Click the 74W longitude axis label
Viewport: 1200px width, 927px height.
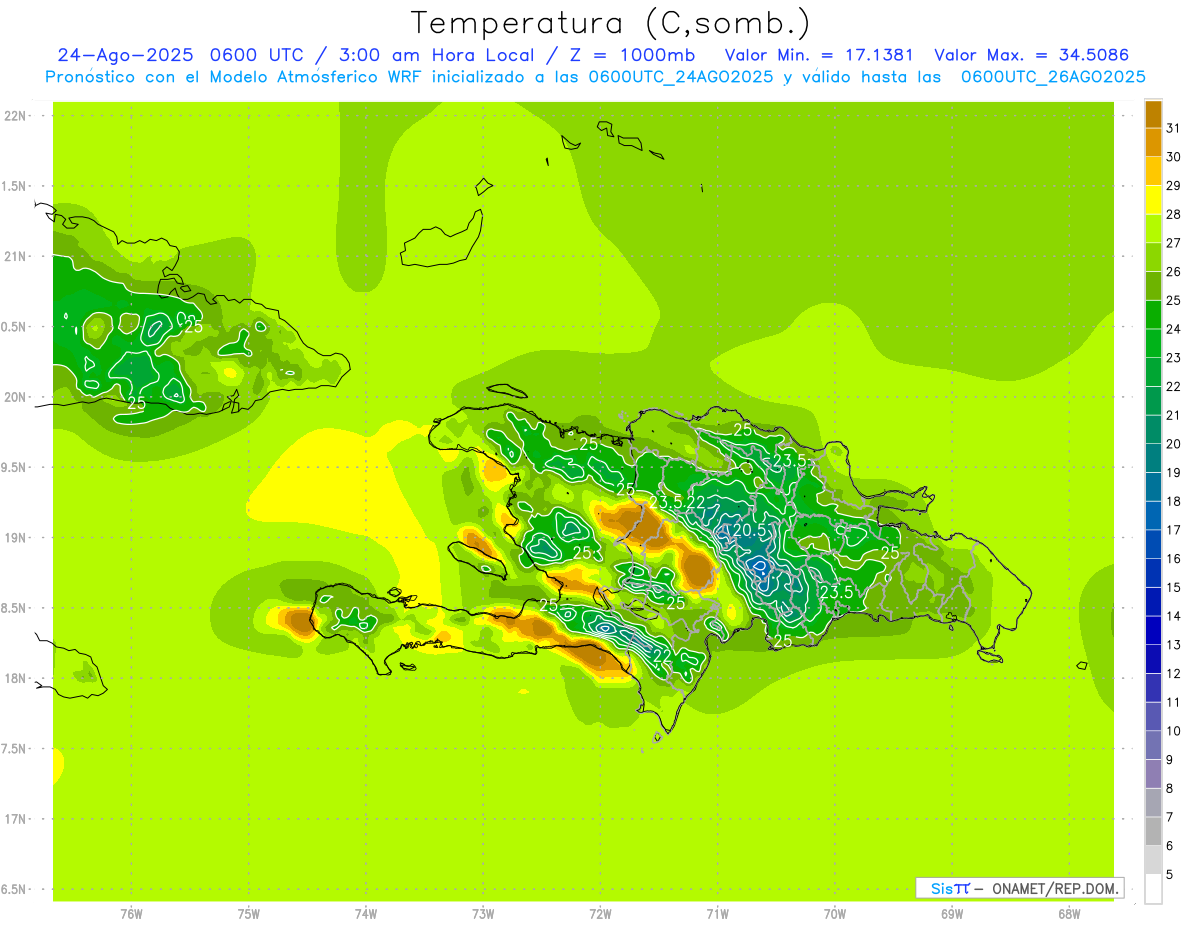(x=366, y=914)
